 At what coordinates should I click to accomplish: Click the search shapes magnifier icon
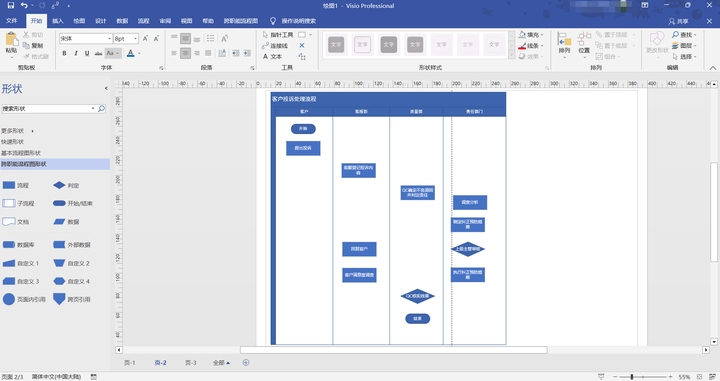point(101,109)
